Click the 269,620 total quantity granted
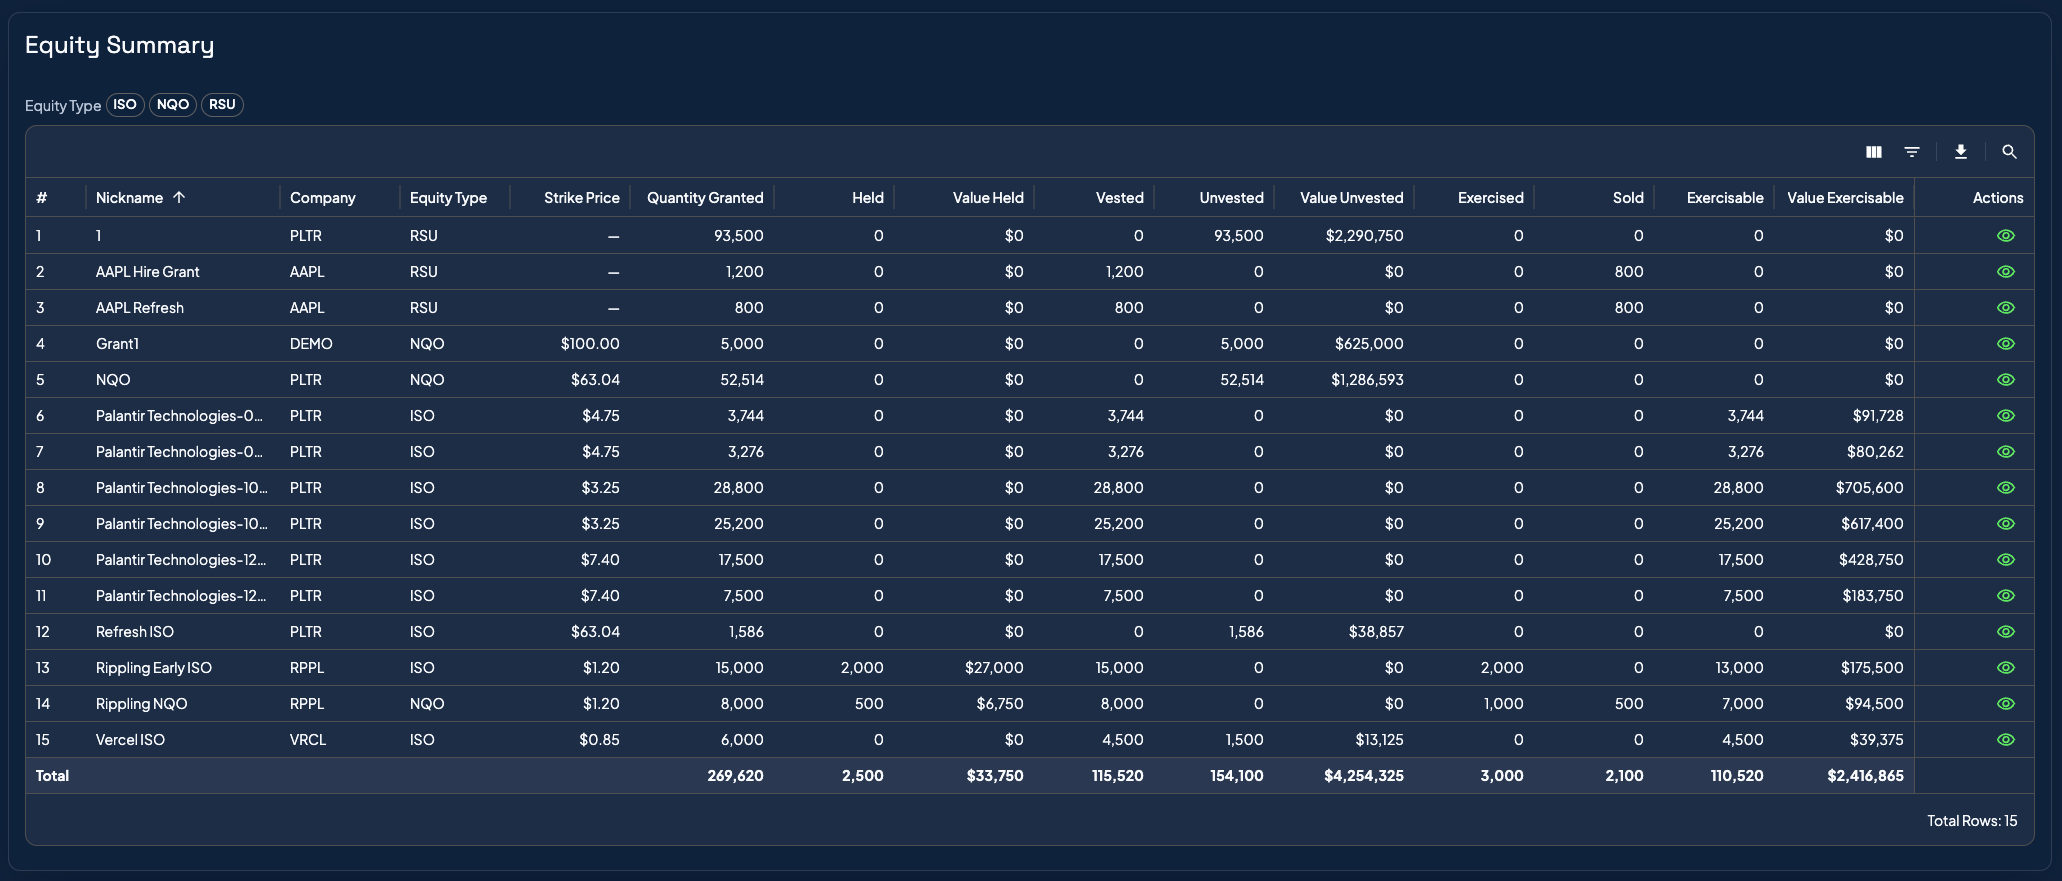This screenshot has width=2062, height=881. pyautogui.click(x=735, y=776)
